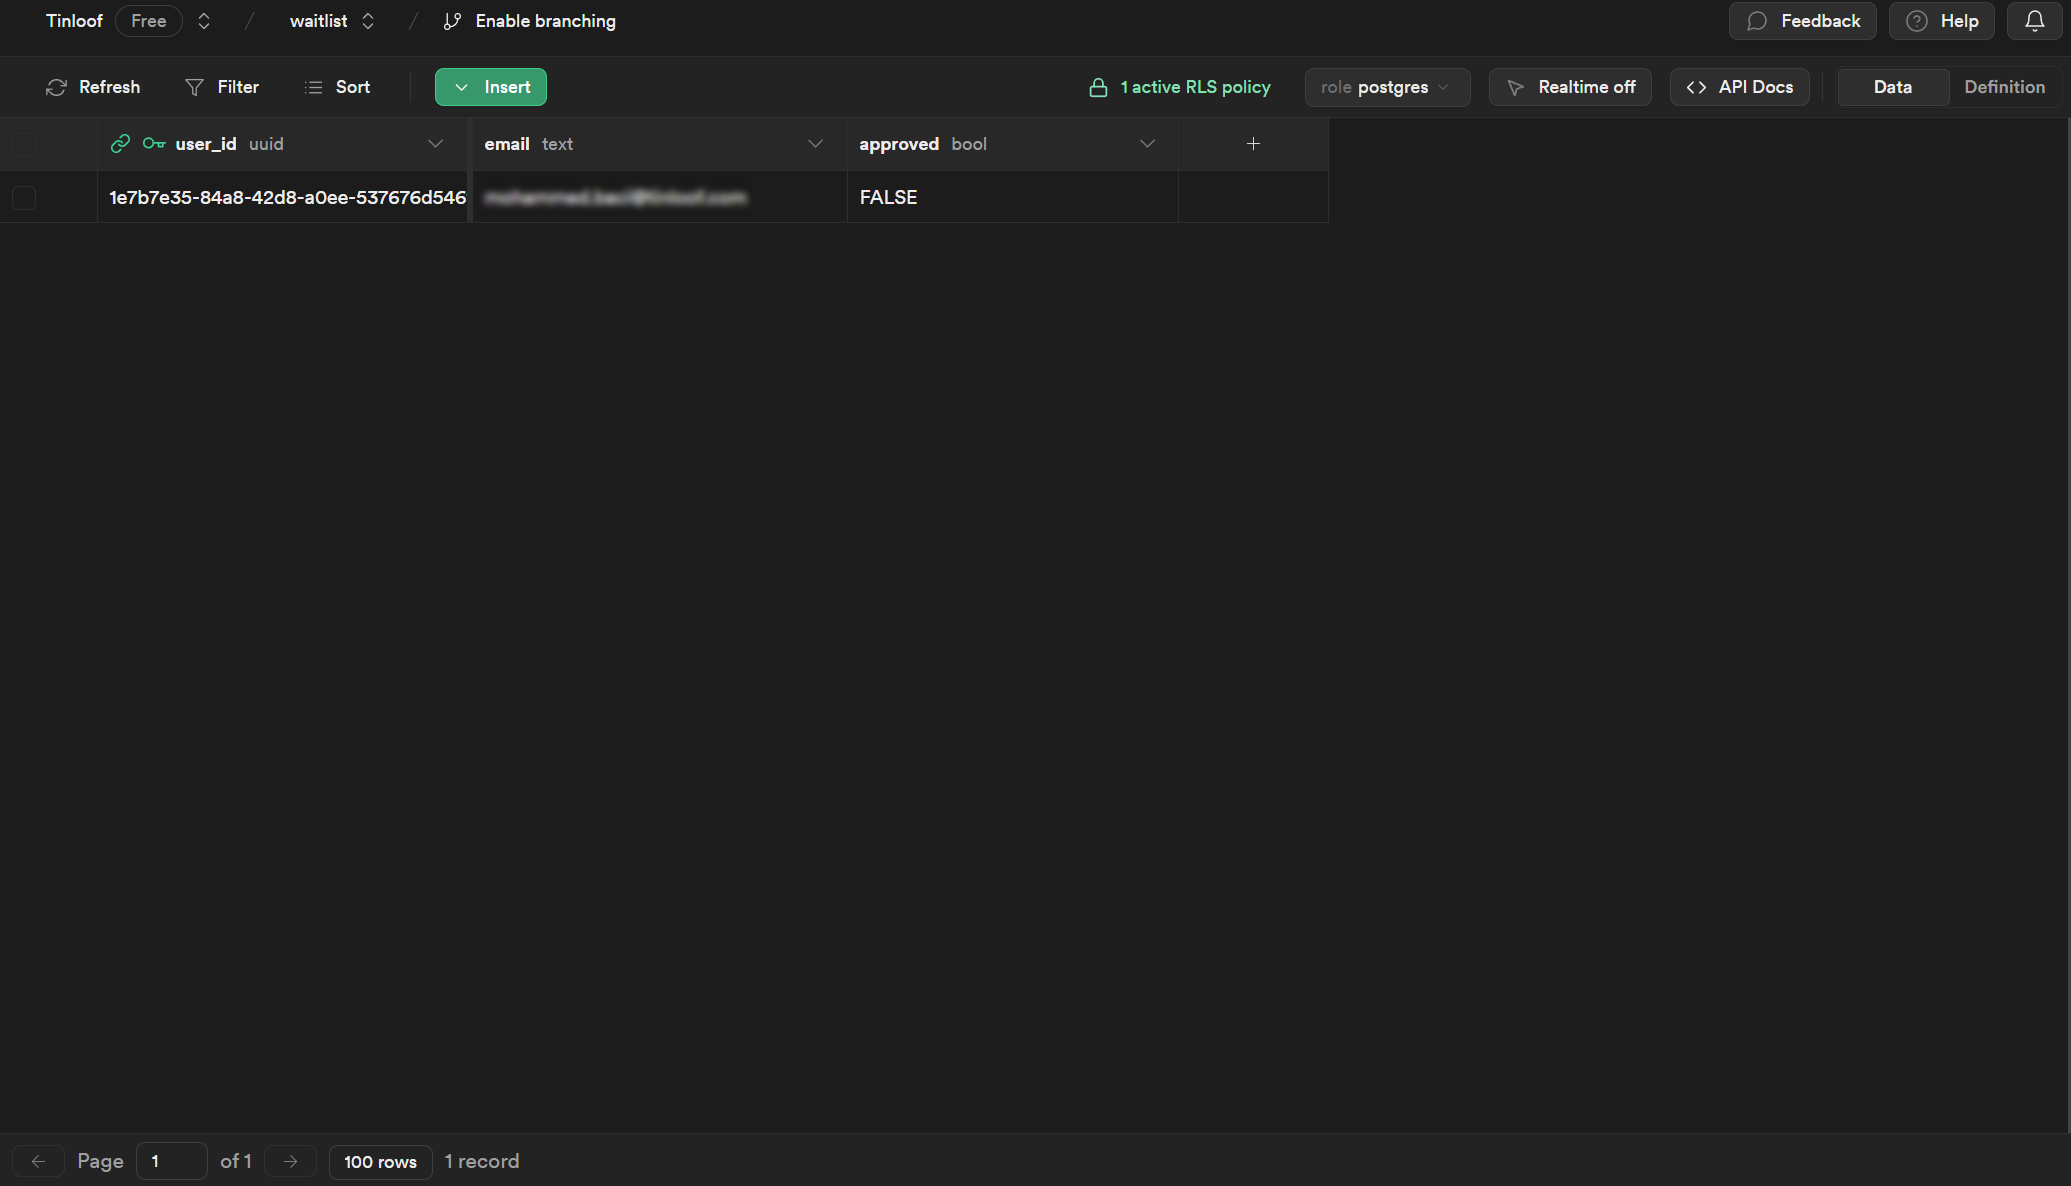This screenshot has width=2071, height=1186.
Task: Expand the user_id column menu
Action: [435, 144]
